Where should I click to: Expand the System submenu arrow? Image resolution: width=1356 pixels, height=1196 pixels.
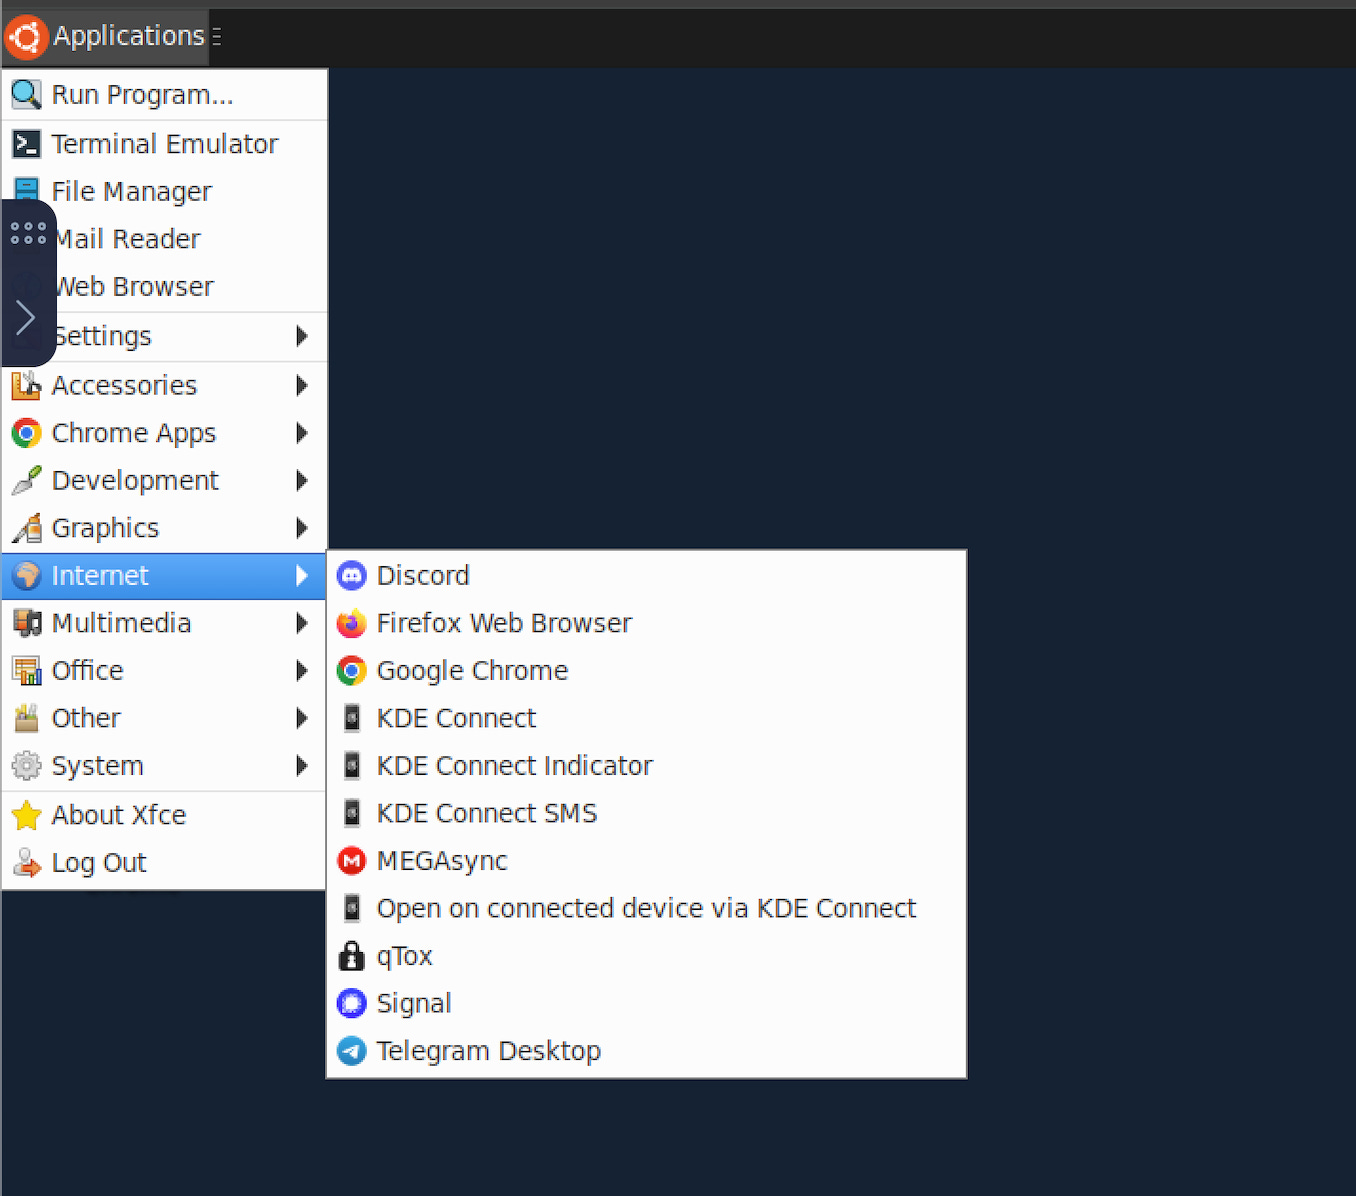tap(302, 766)
